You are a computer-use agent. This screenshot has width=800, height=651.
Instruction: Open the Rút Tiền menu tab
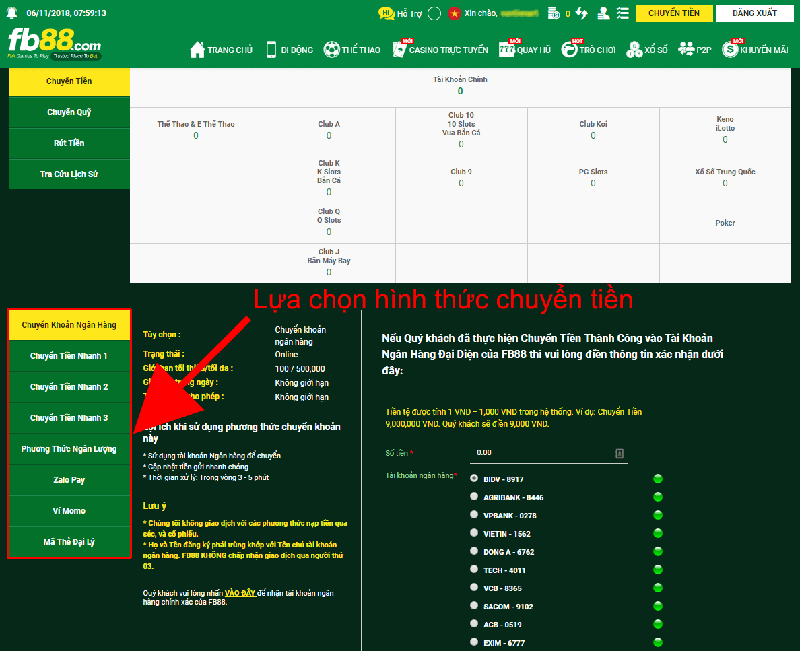69,143
